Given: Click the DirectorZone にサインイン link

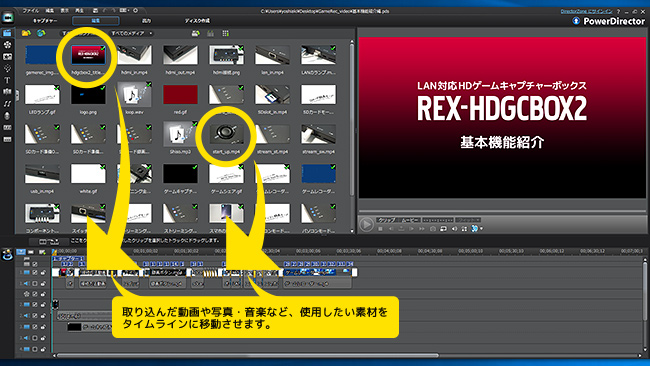Looking at the screenshot, I should pos(586,11).
